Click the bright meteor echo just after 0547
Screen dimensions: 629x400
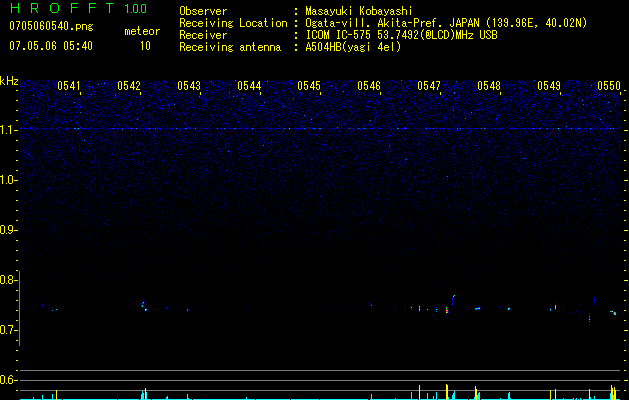click(447, 310)
